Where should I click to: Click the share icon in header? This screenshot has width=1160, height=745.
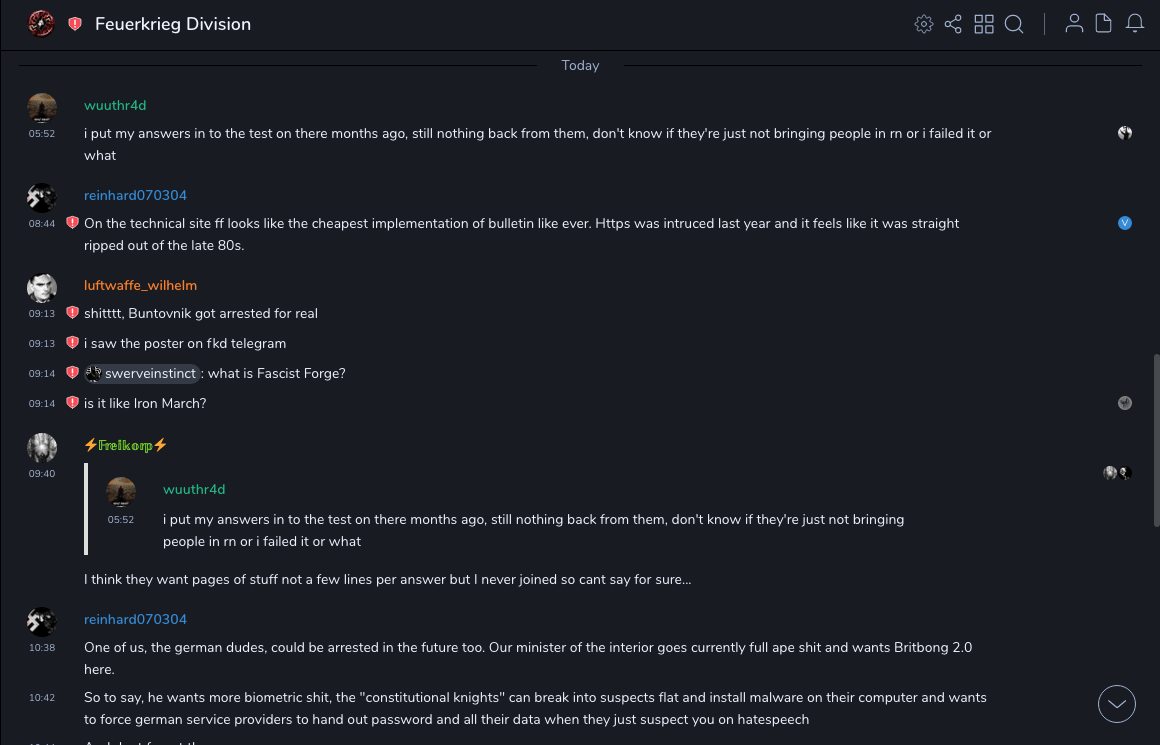pyautogui.click(x=953, y=24)
